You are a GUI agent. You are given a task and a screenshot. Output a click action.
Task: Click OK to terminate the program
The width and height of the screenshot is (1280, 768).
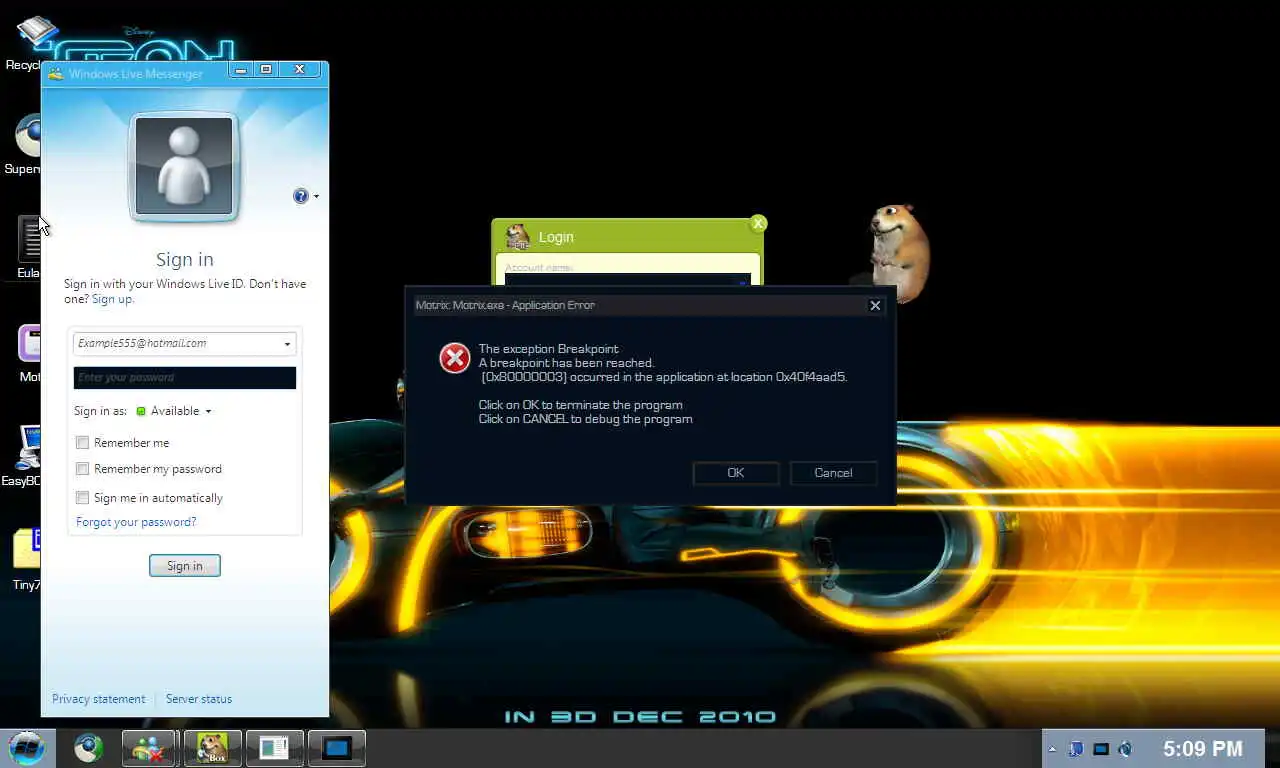[736, 473]
